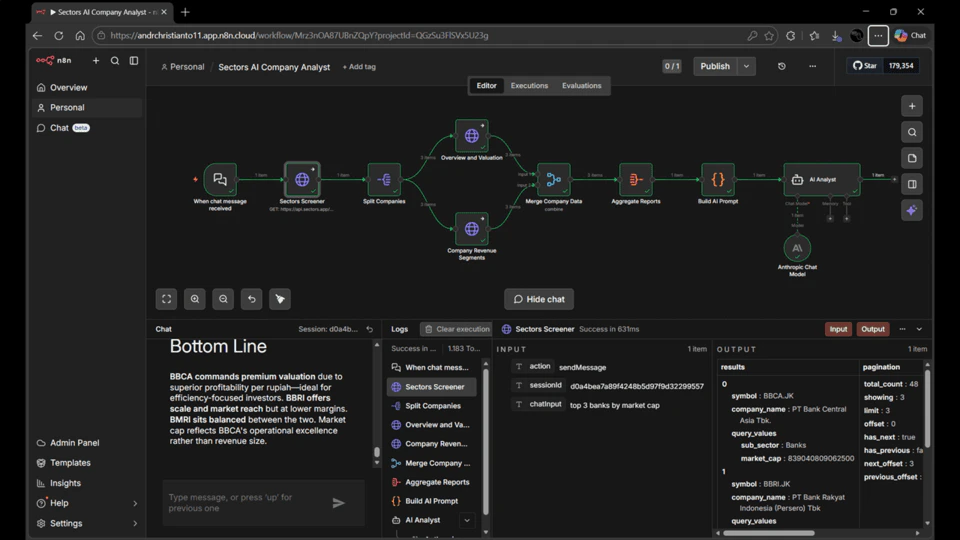Screen dimensions: 960x540
Task: Toggle the Input panel button
Action: pos(838,329)
